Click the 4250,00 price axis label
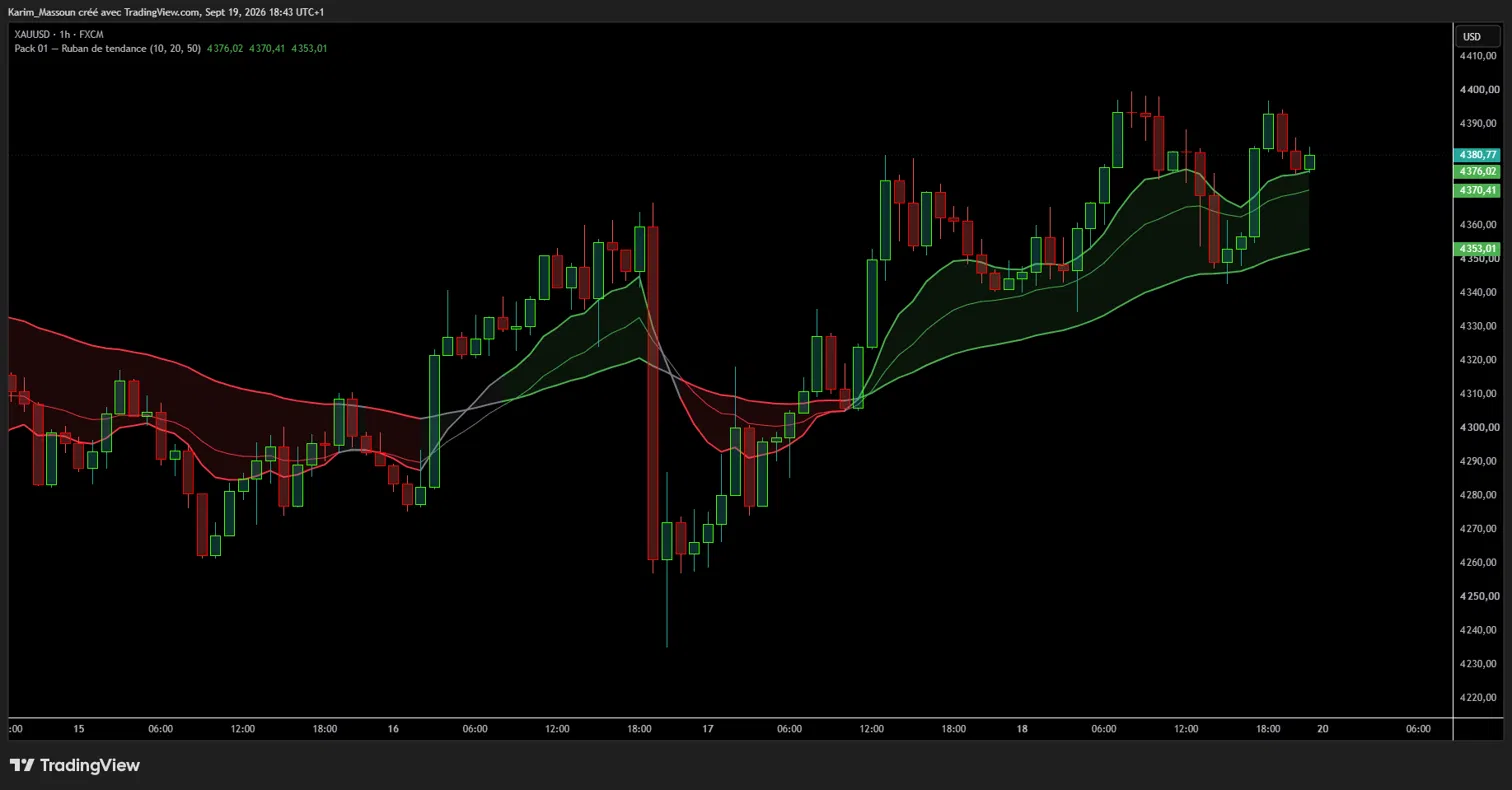 click(x=1478, y=597)
